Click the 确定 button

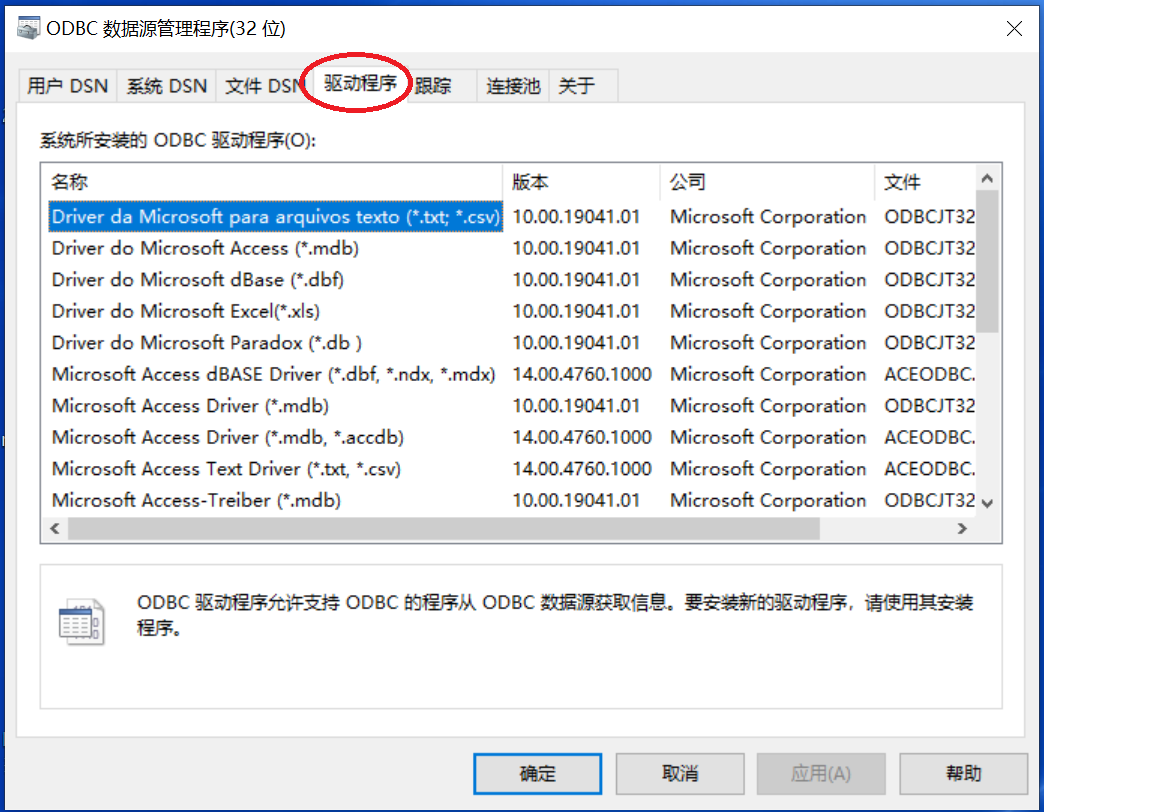pyautogui.click(x=537, y=773)
